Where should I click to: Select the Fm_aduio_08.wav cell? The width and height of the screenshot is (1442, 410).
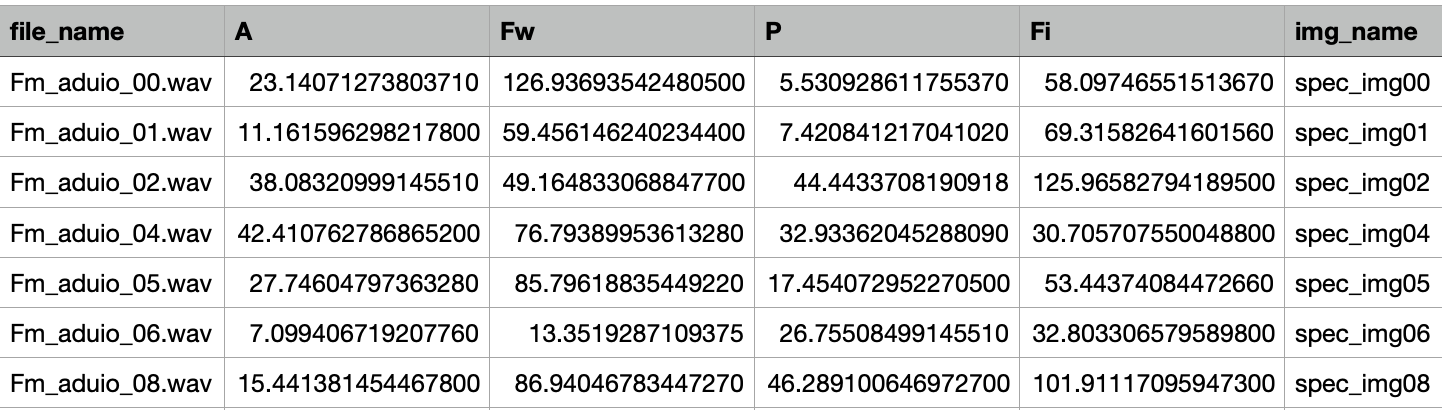point(110,385)
